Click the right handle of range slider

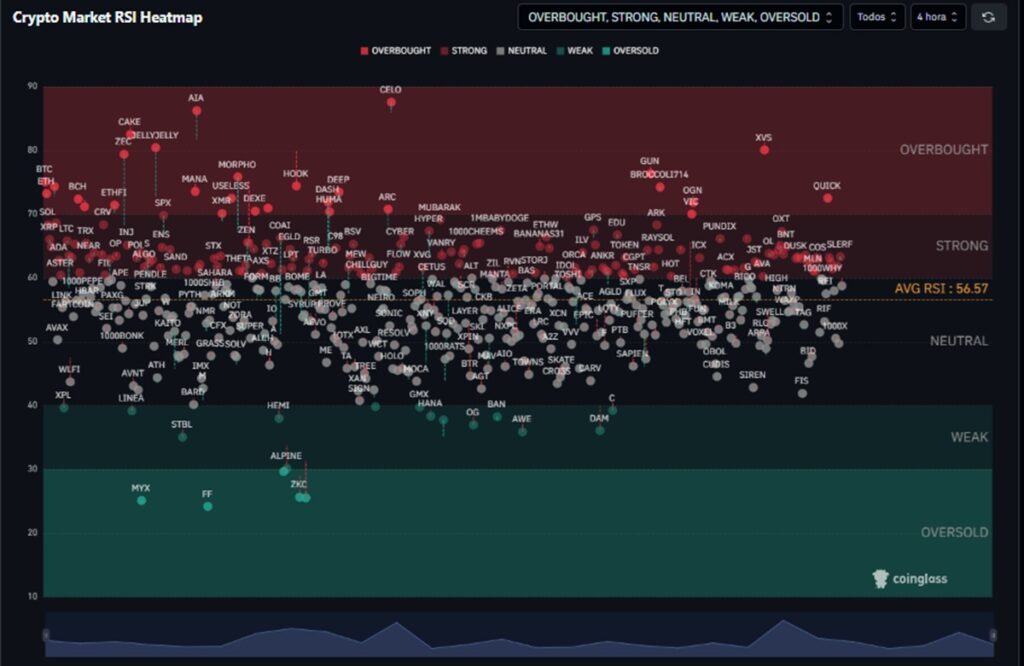coord(993,635)
